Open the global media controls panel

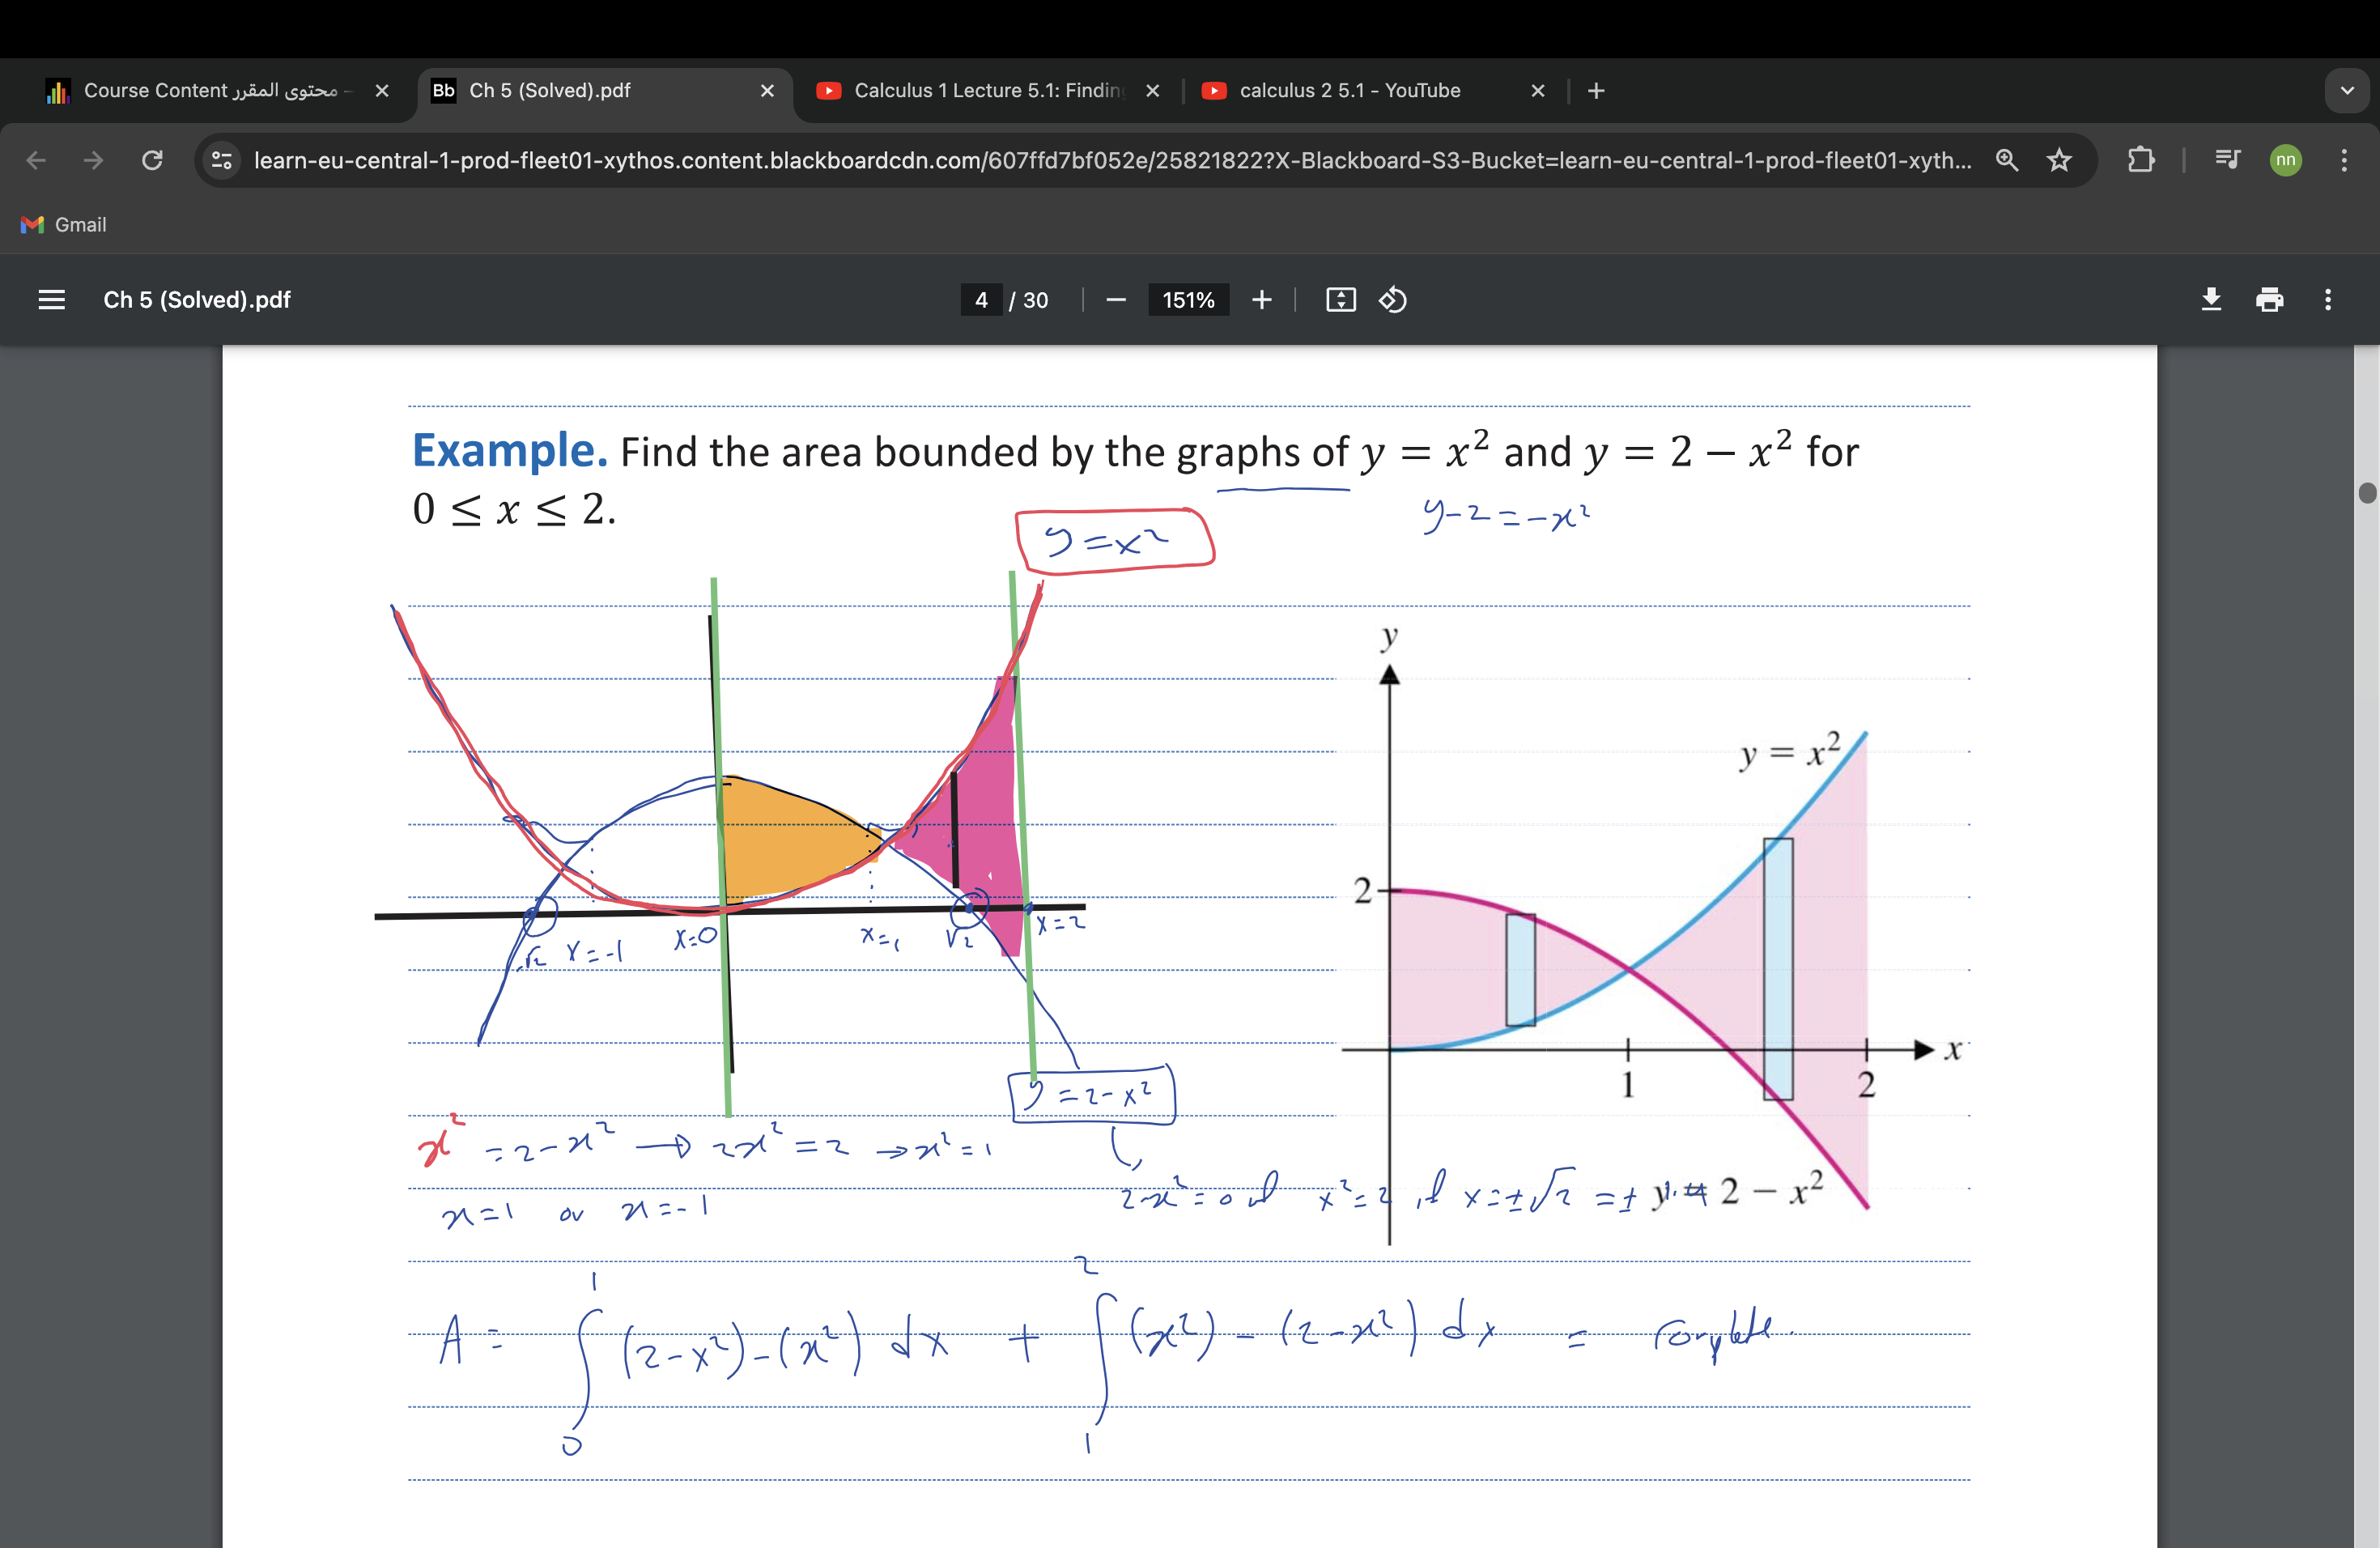click(2227, 160)
